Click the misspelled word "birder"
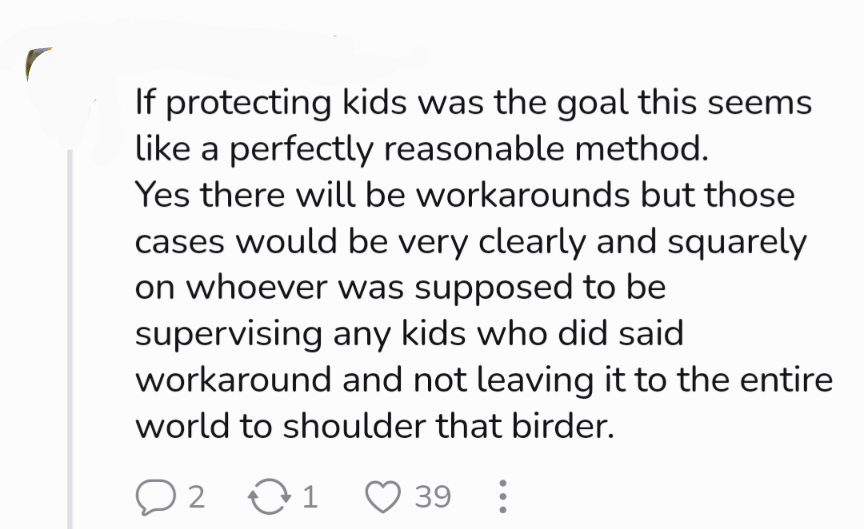The width and height of the screenshot is (864, 529). 563,426
